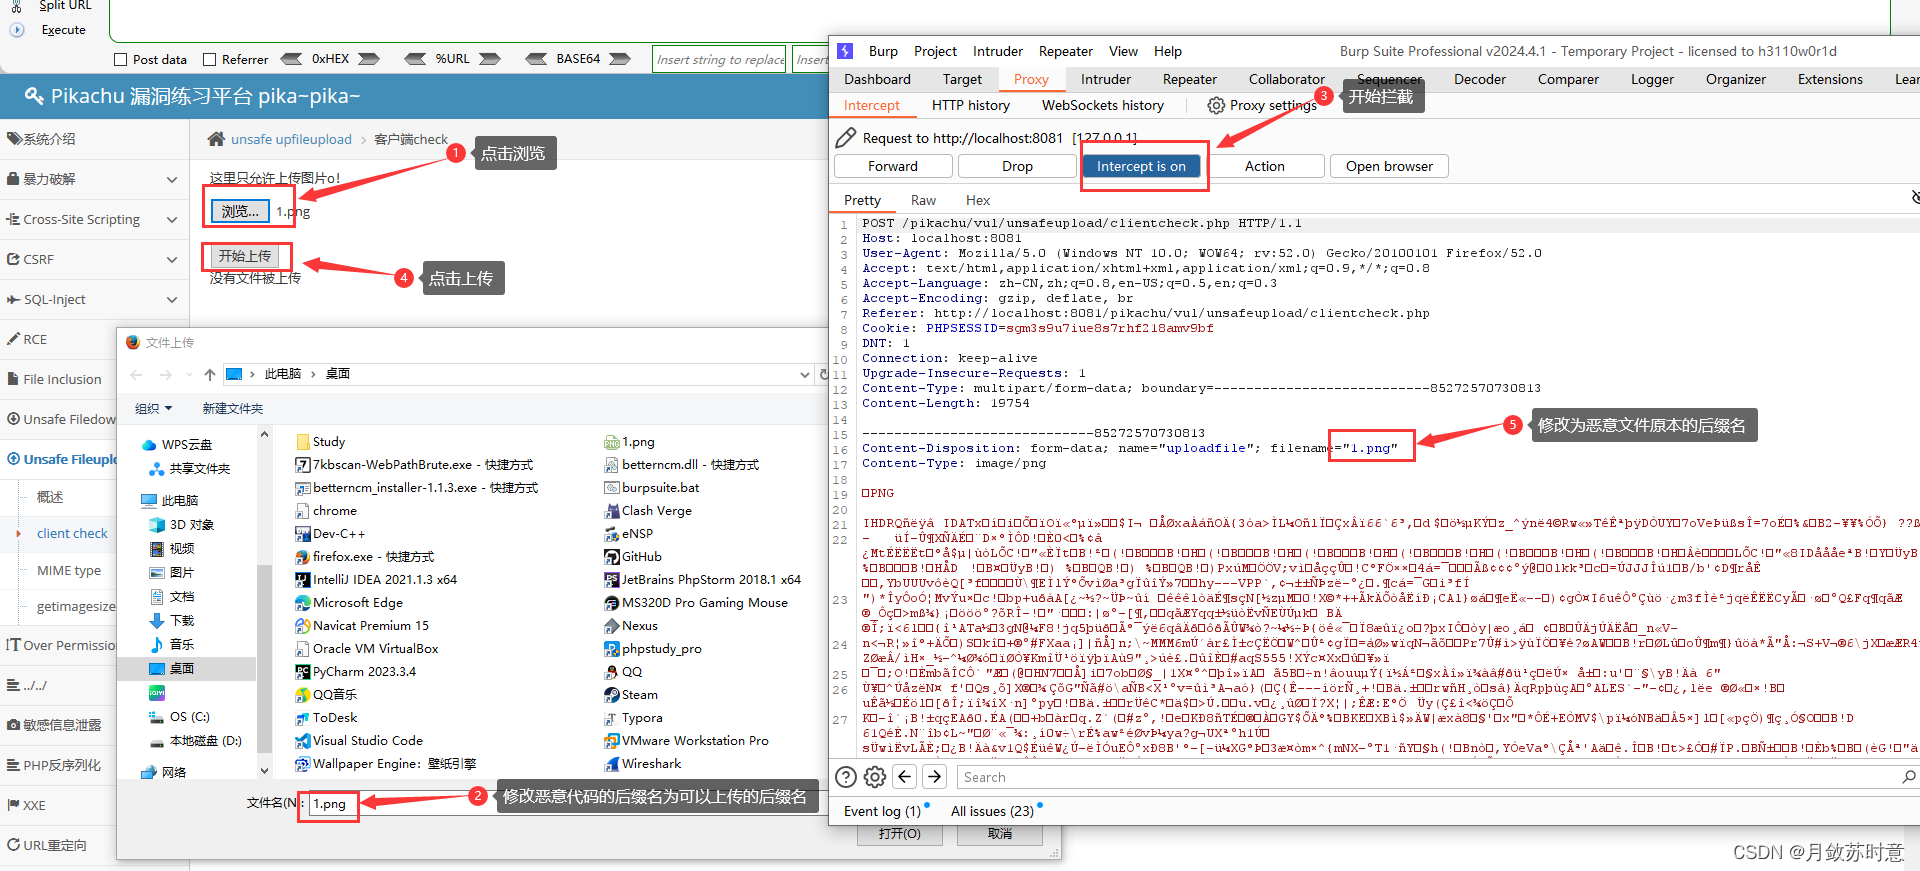Click the BASE64 left encode arrow in HackBar
Screen dimensions: 1920x871
pos(536,59)
